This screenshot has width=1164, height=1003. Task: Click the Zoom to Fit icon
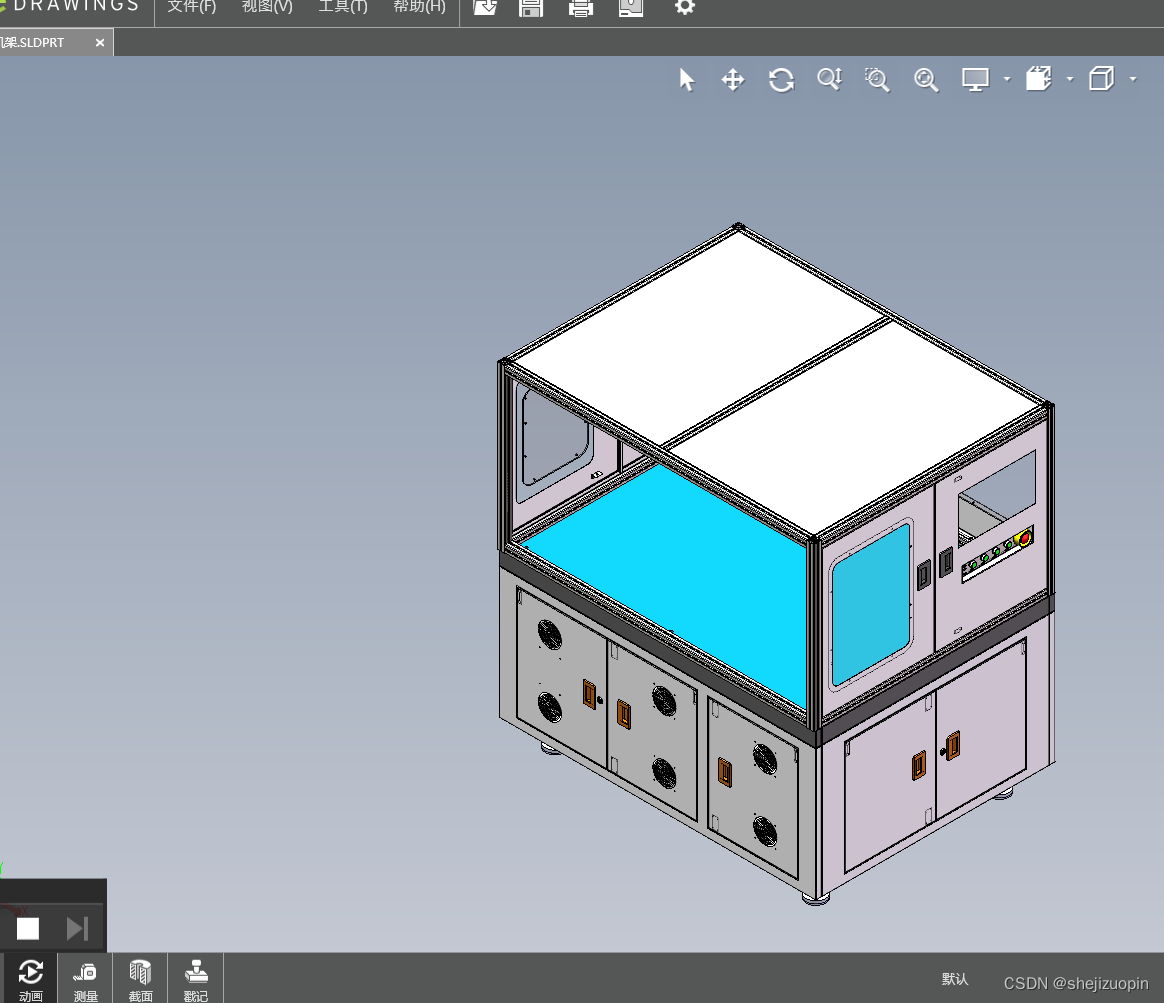coord(926,79)
